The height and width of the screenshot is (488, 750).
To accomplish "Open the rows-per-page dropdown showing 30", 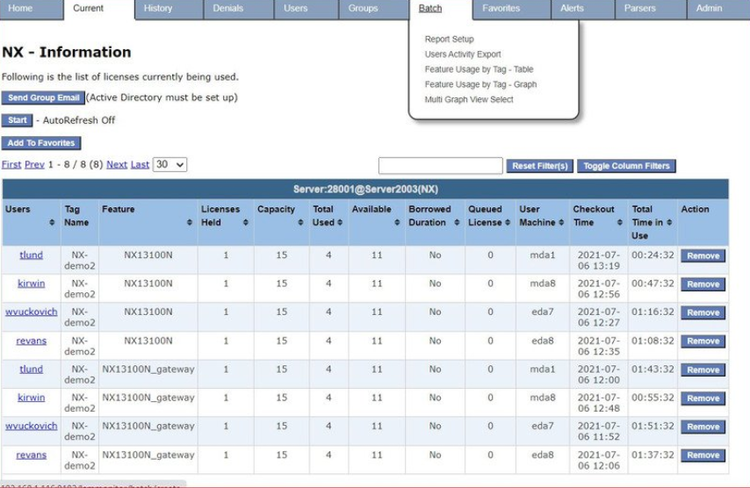I will point(170,165).
